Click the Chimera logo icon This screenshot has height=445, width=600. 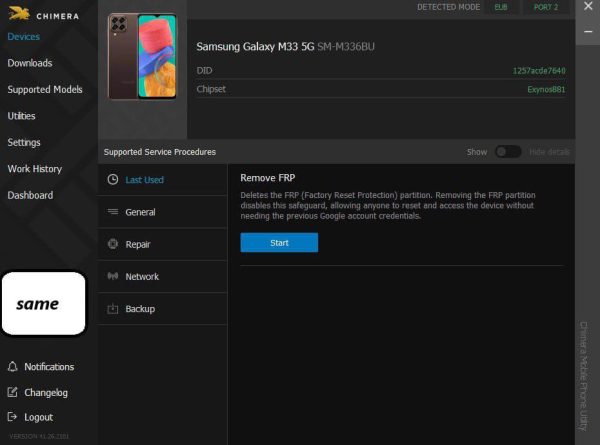[19, 13]
